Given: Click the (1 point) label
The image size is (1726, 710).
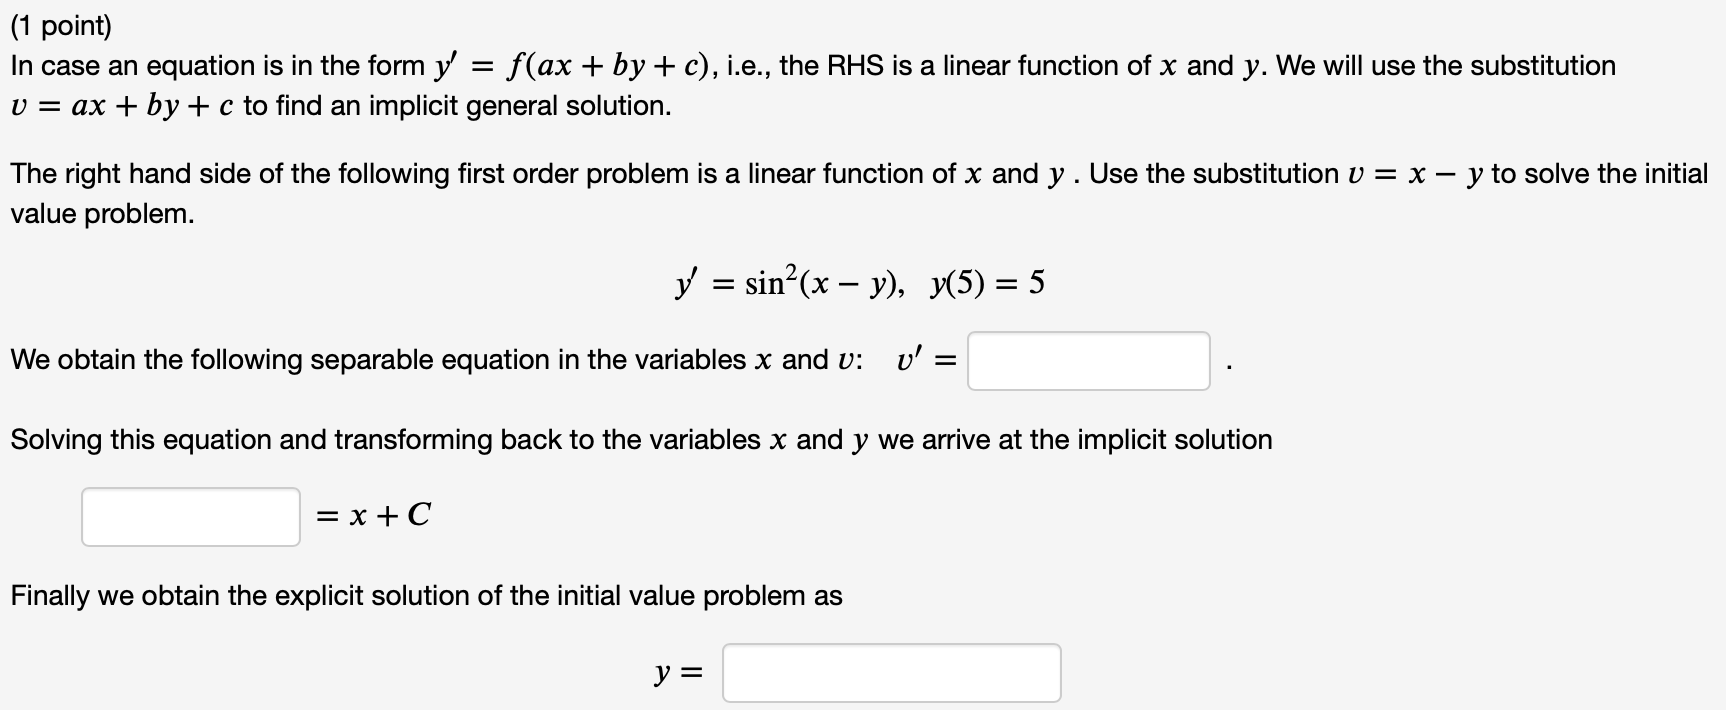Looking at the screenshot, I should click(62, 22).
